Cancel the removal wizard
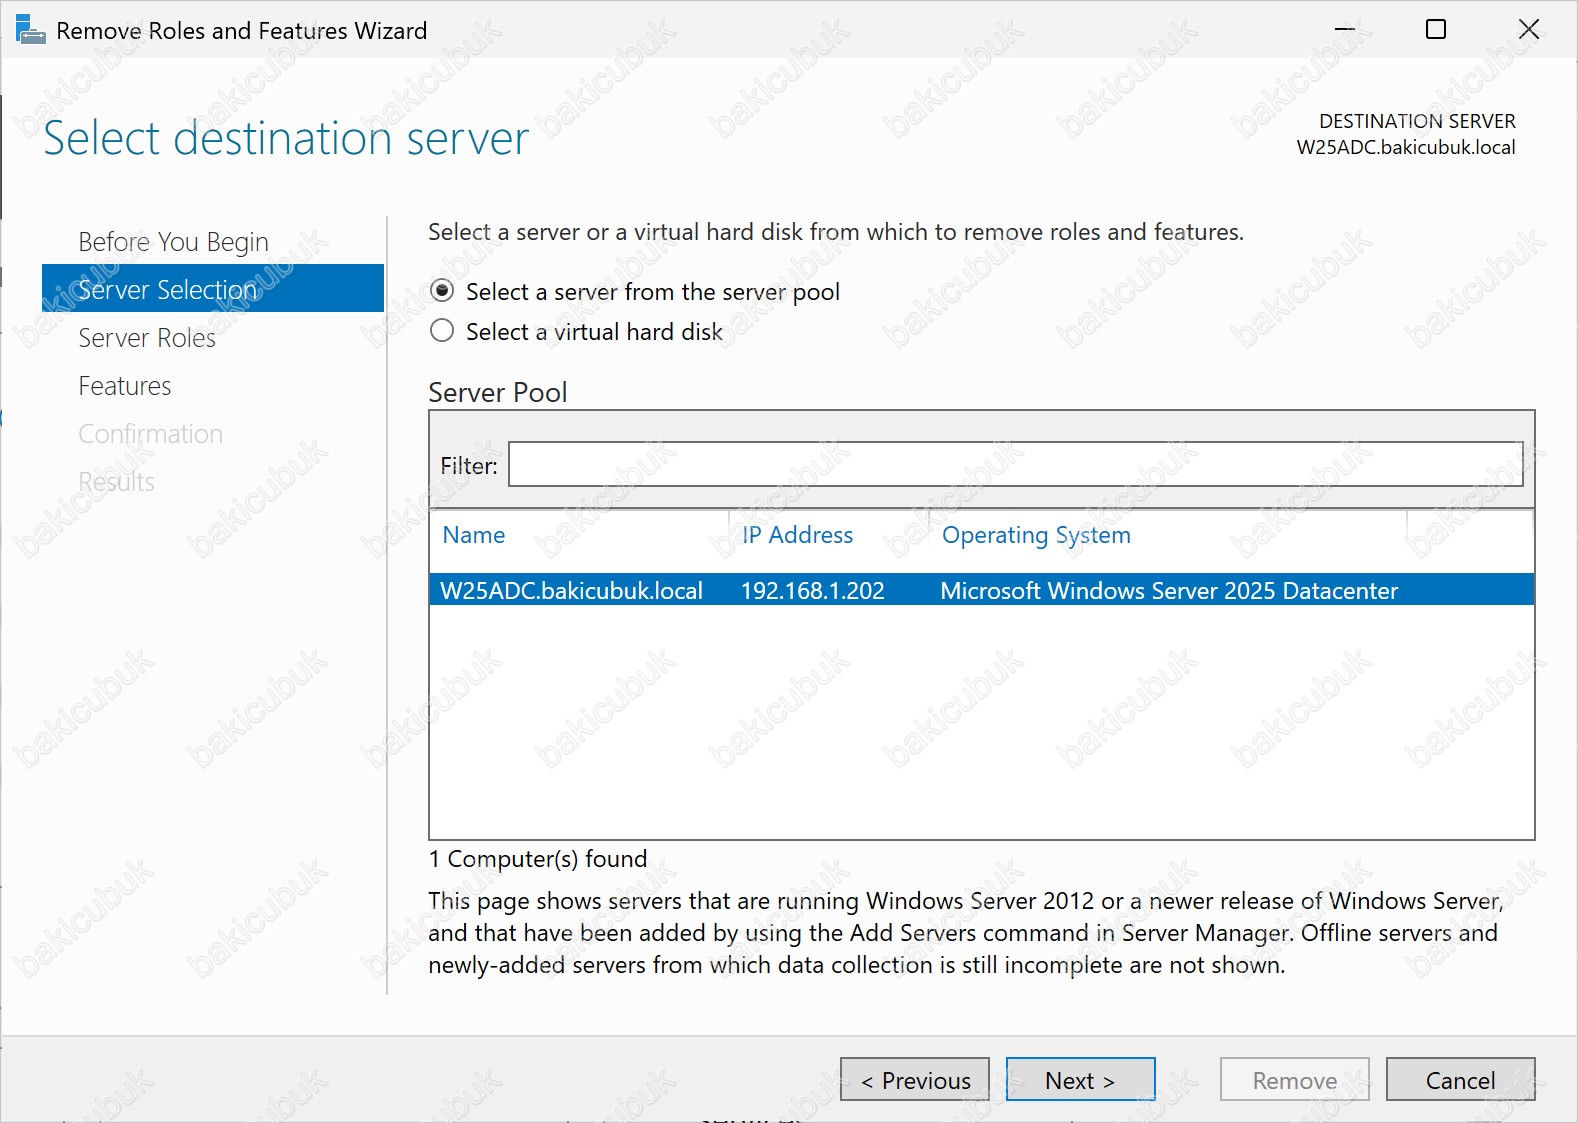The height and width of the screenshot is (1123, 1578). pyautogui.click(x=1461, y=1080)
